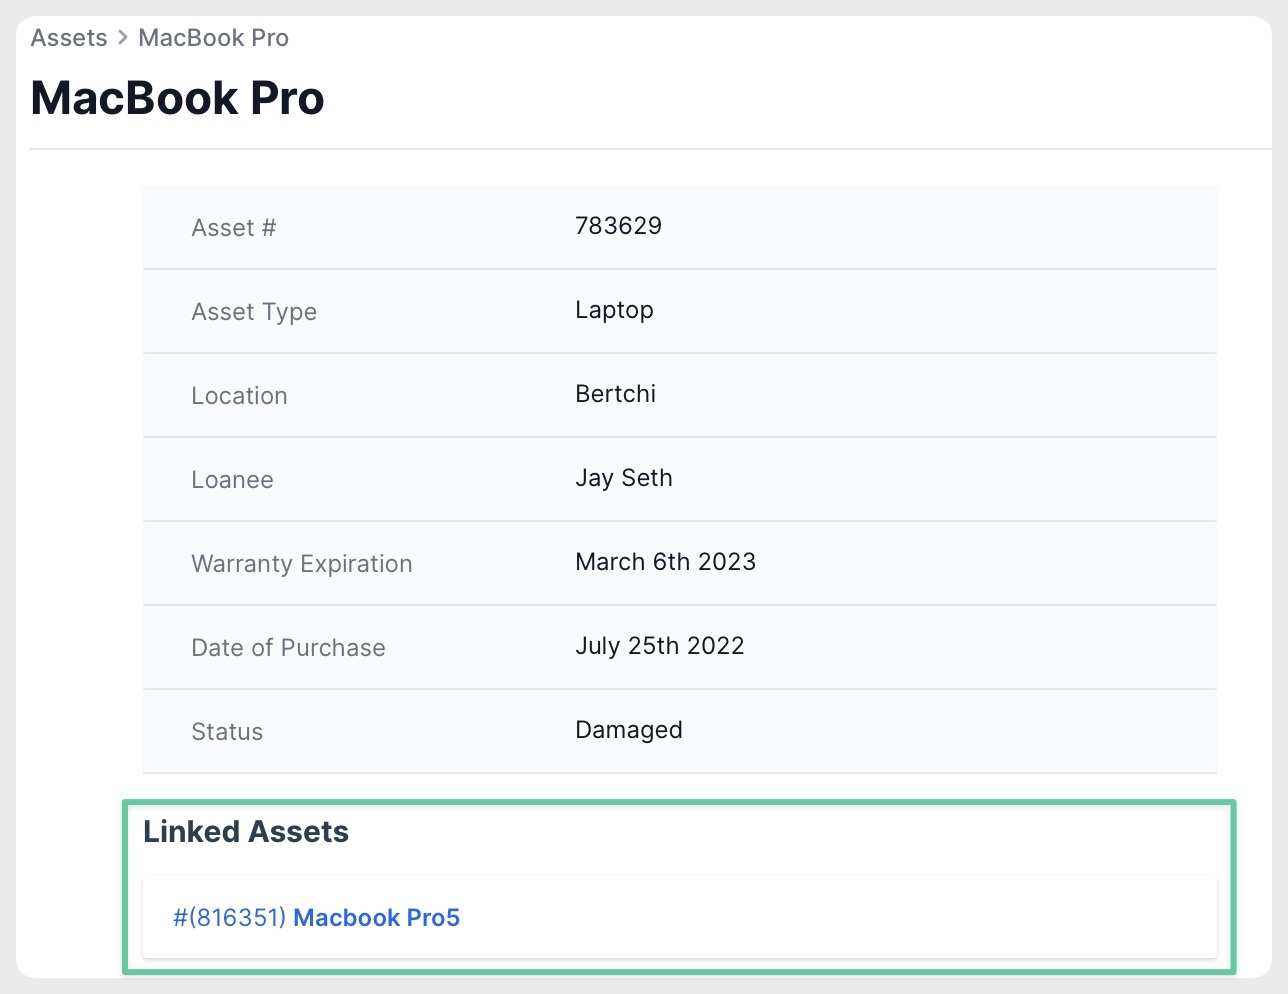1288x994 pixels.
Task: Select the July 25th 2022 date
Action: 659,646
